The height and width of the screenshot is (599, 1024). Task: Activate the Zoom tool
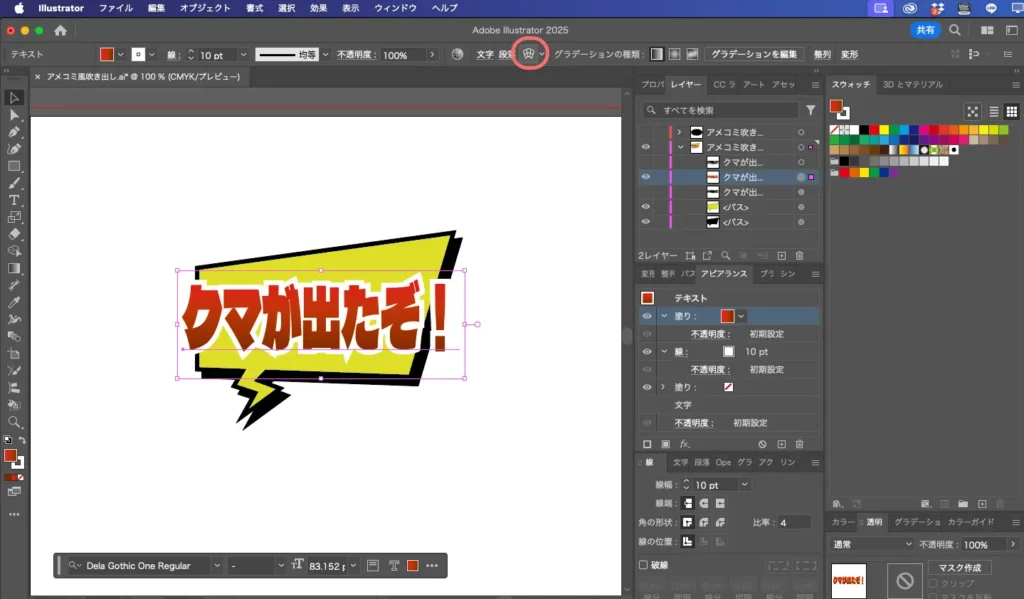tap(14, 423)
